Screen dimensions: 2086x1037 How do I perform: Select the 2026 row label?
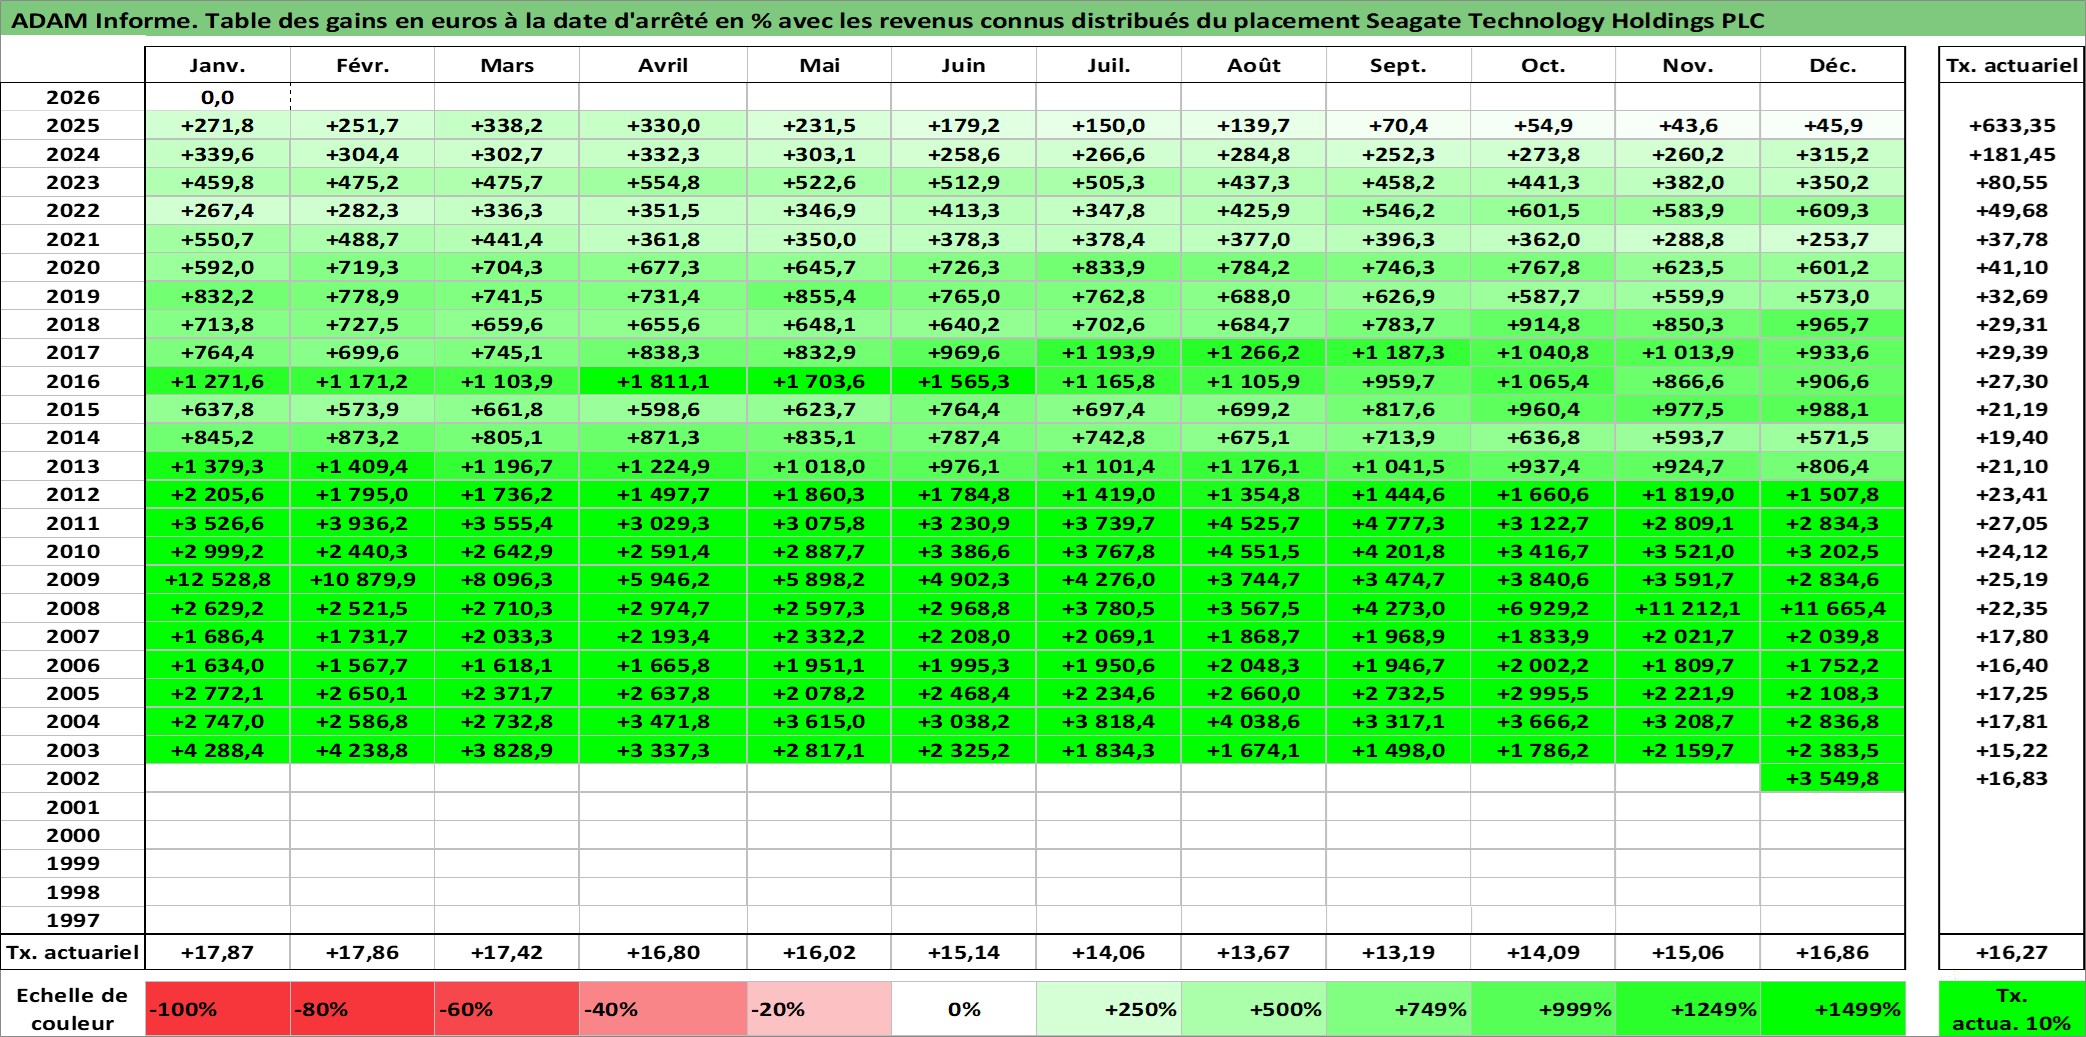73,97
